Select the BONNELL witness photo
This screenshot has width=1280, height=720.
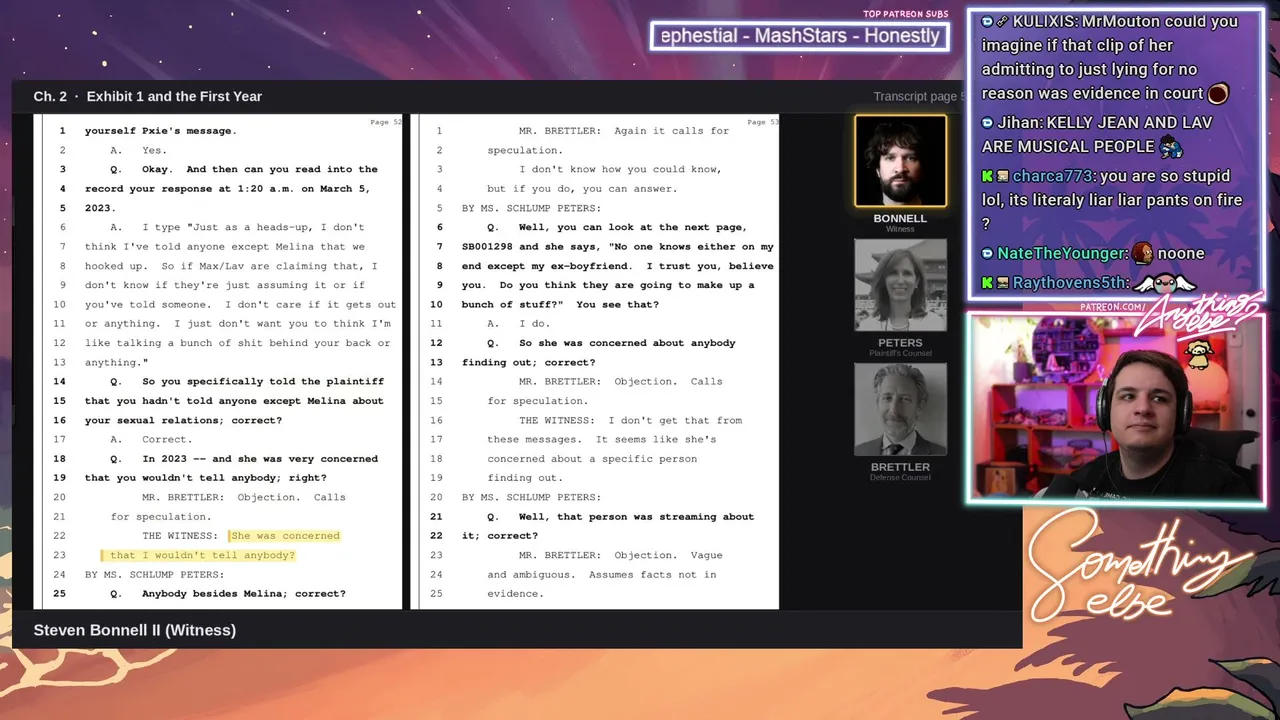click(x=900, y=161)
